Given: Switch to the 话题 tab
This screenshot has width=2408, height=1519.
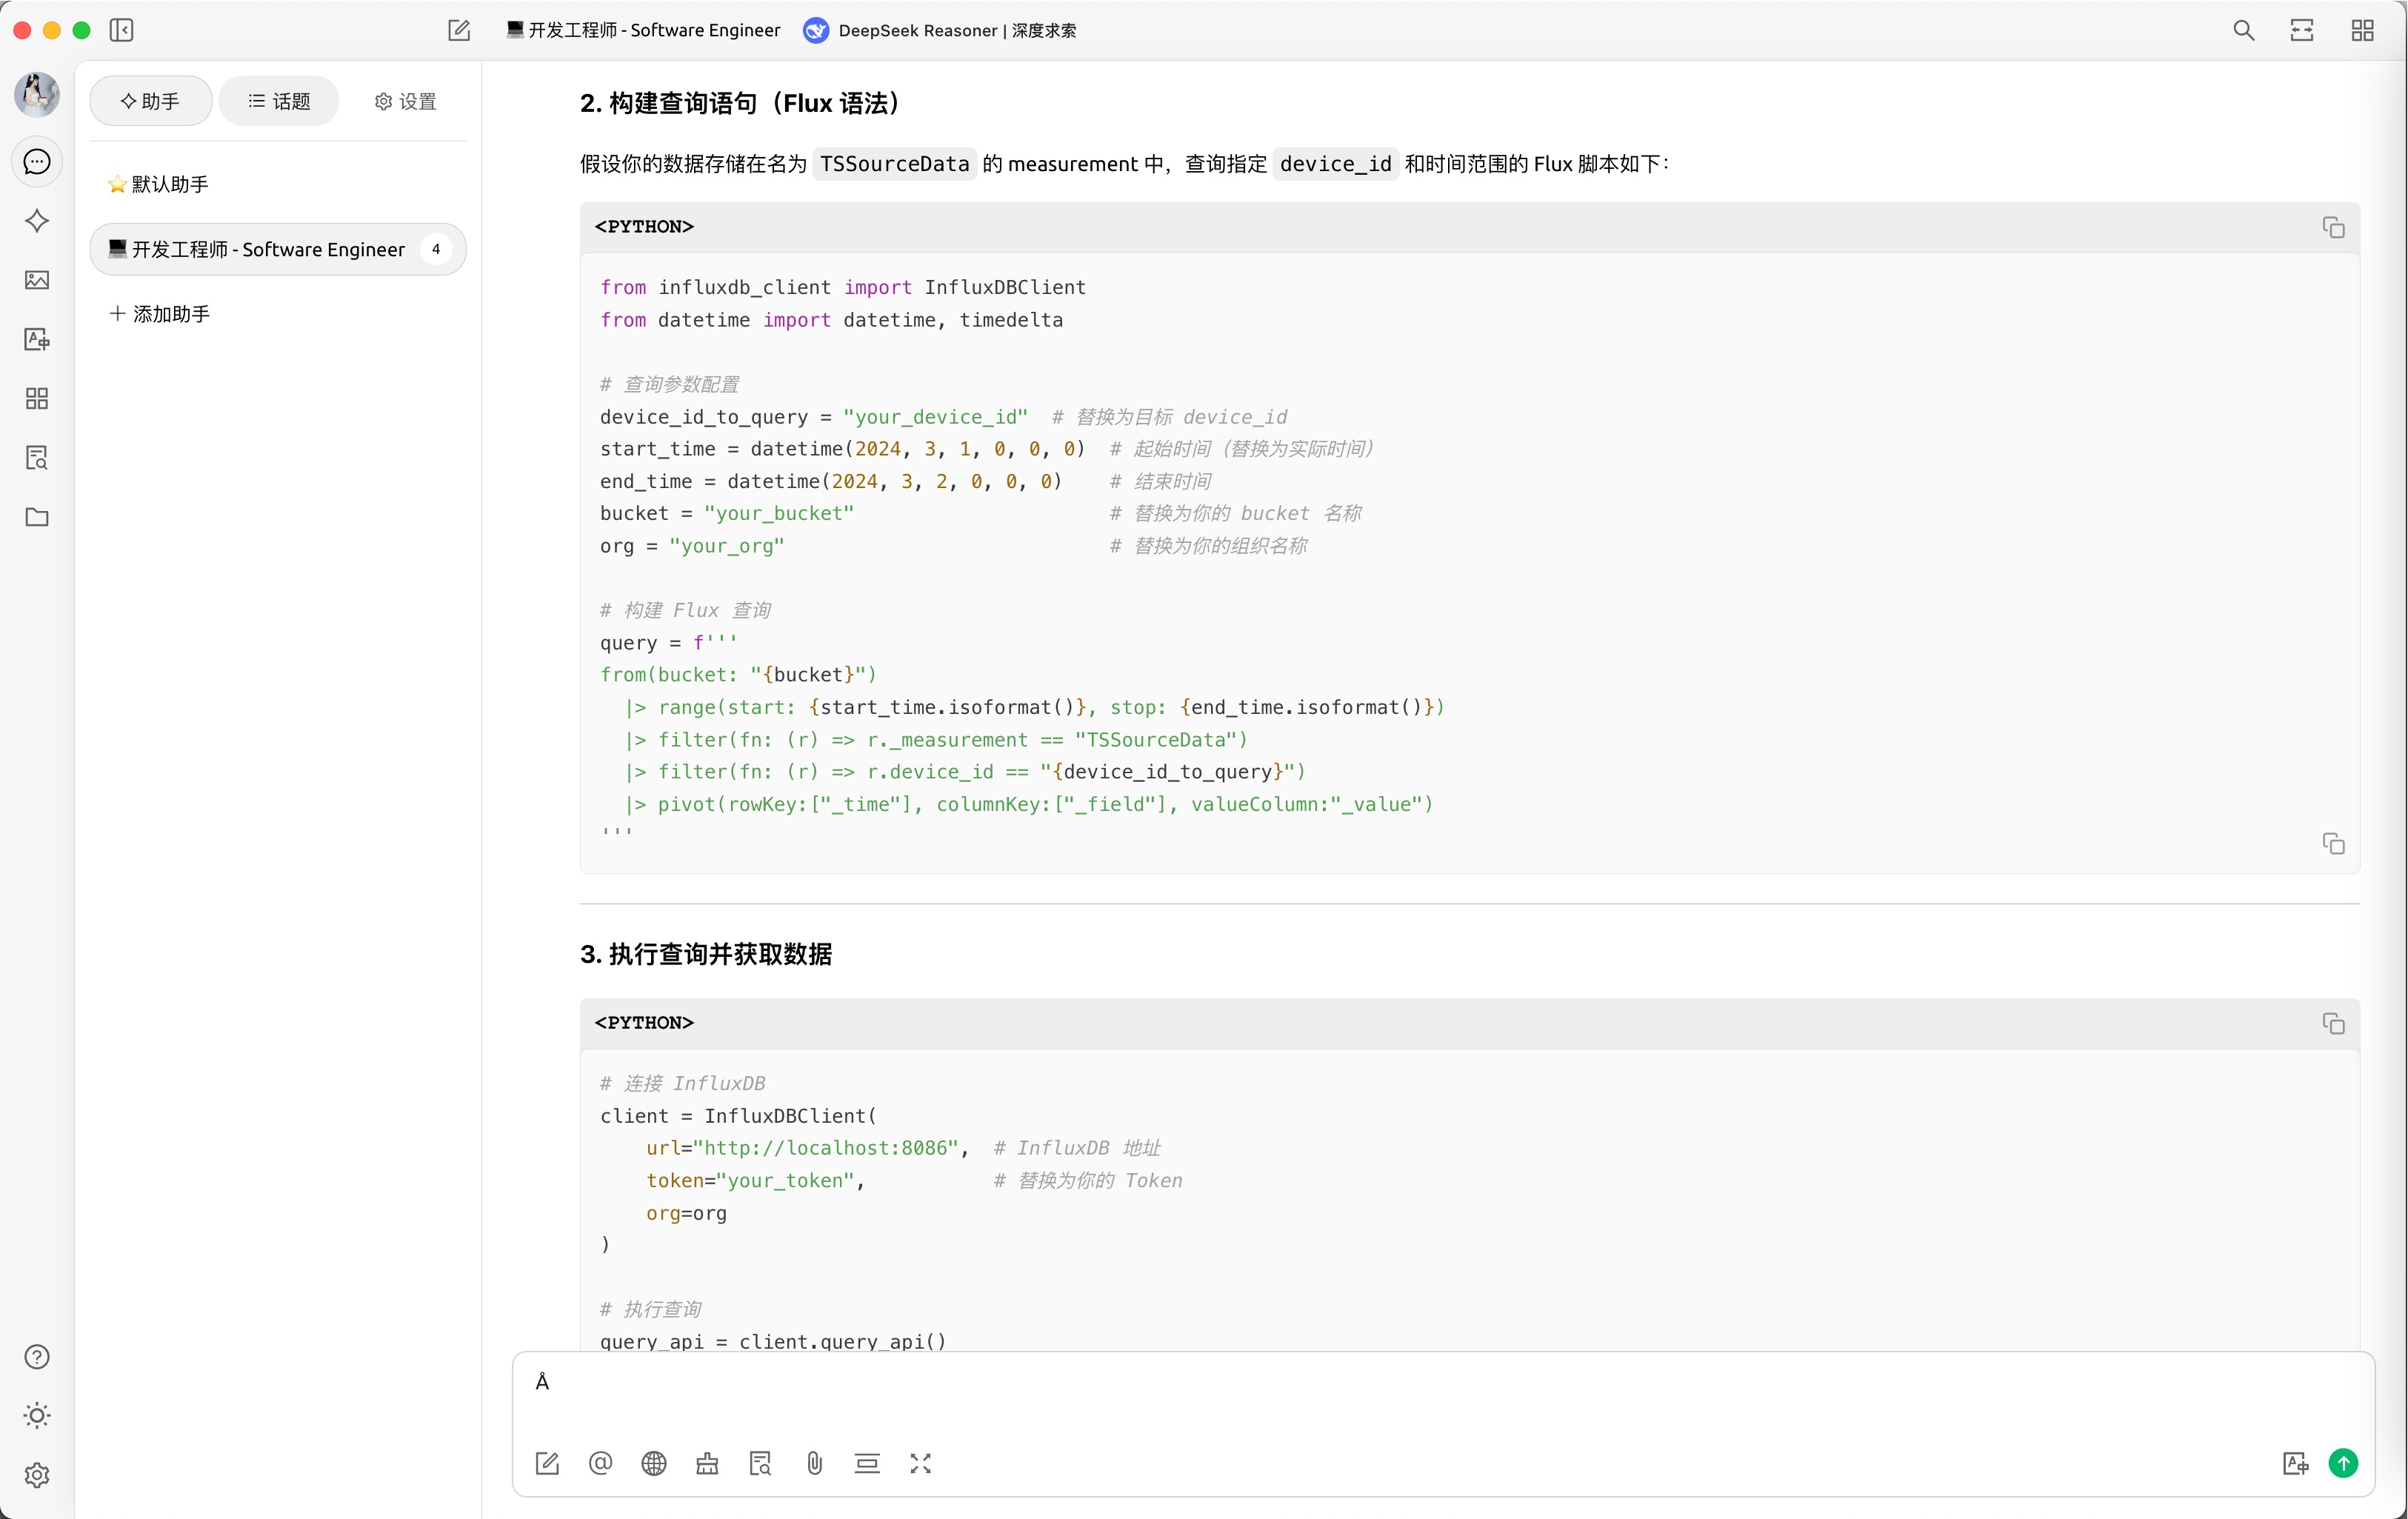Looking at the screenshot, I should click(x=279, y=101).
